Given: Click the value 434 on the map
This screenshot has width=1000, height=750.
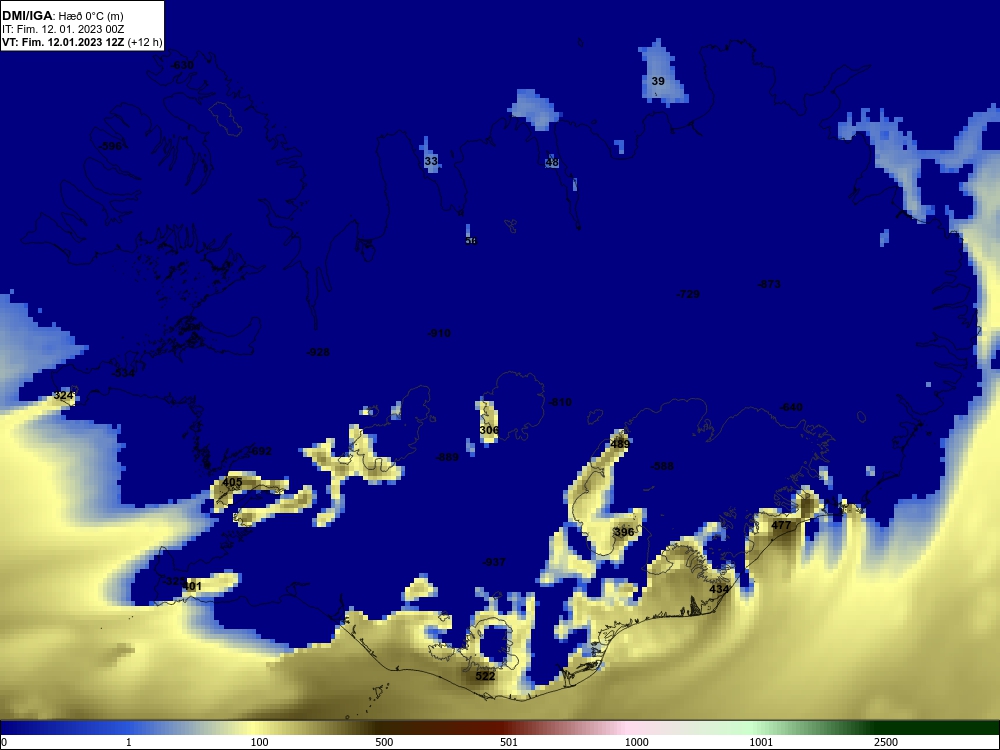Looking at the screenshot, I should coord(719,589).
